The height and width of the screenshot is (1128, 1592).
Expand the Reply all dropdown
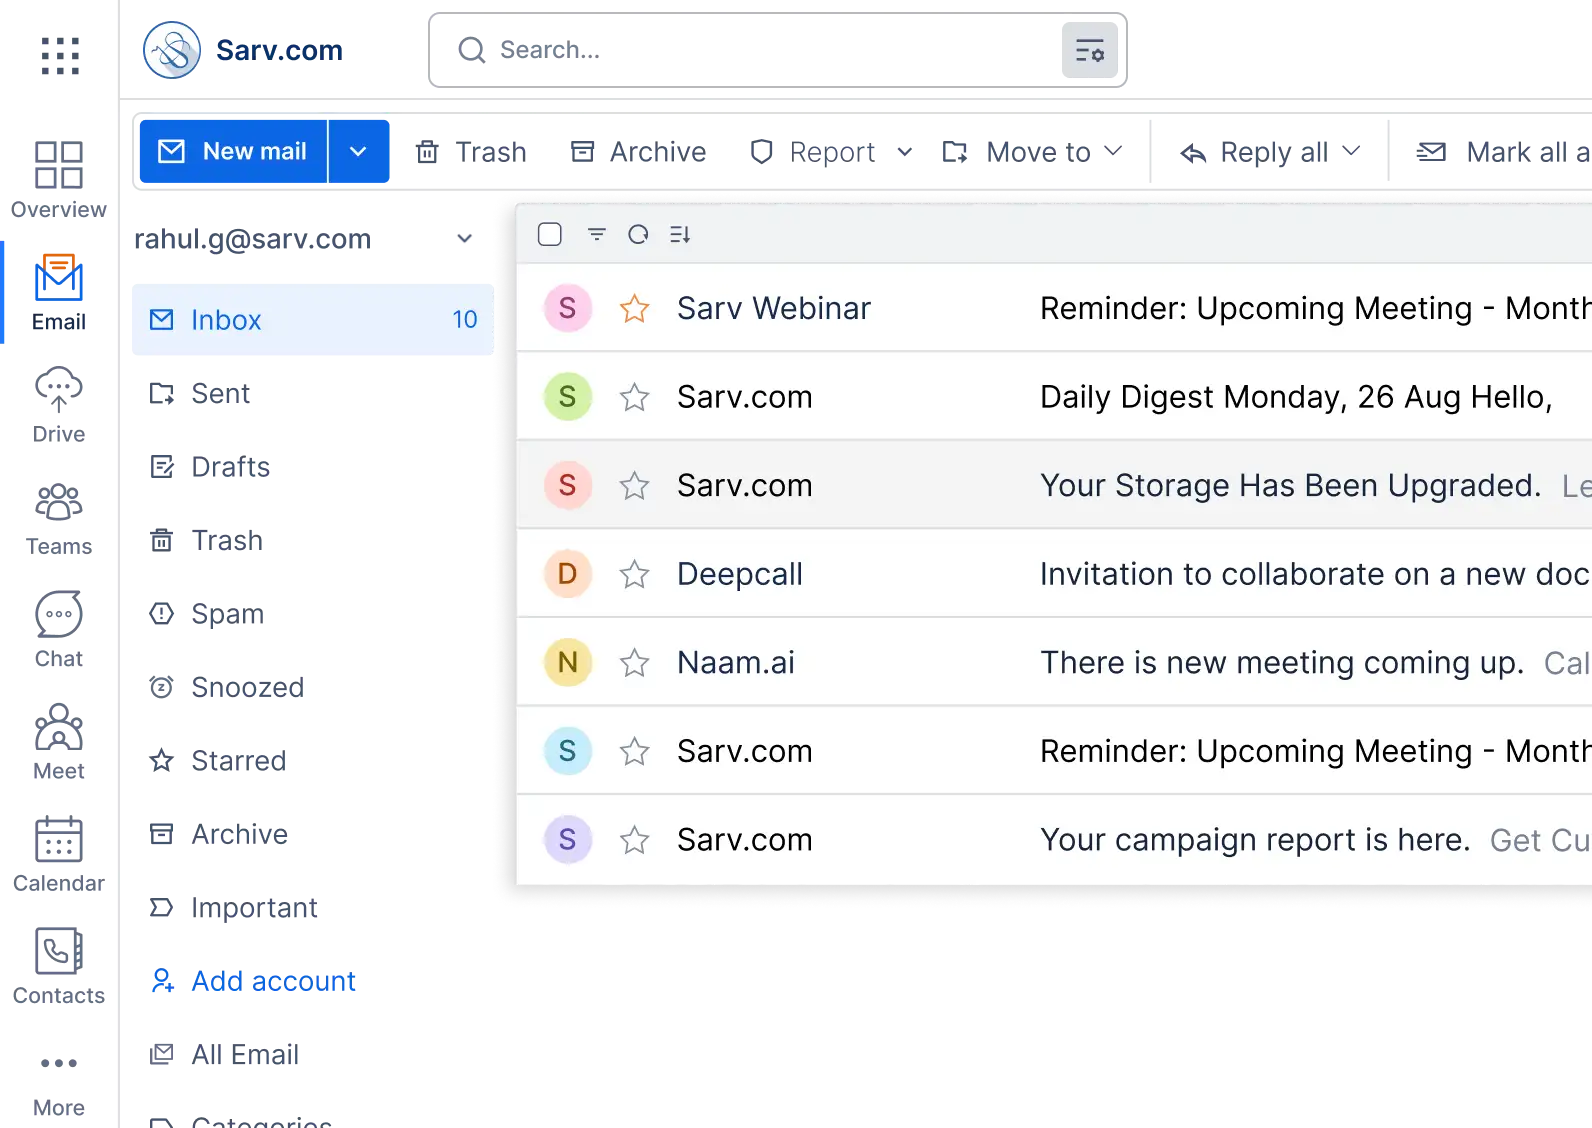(1351, 151)
